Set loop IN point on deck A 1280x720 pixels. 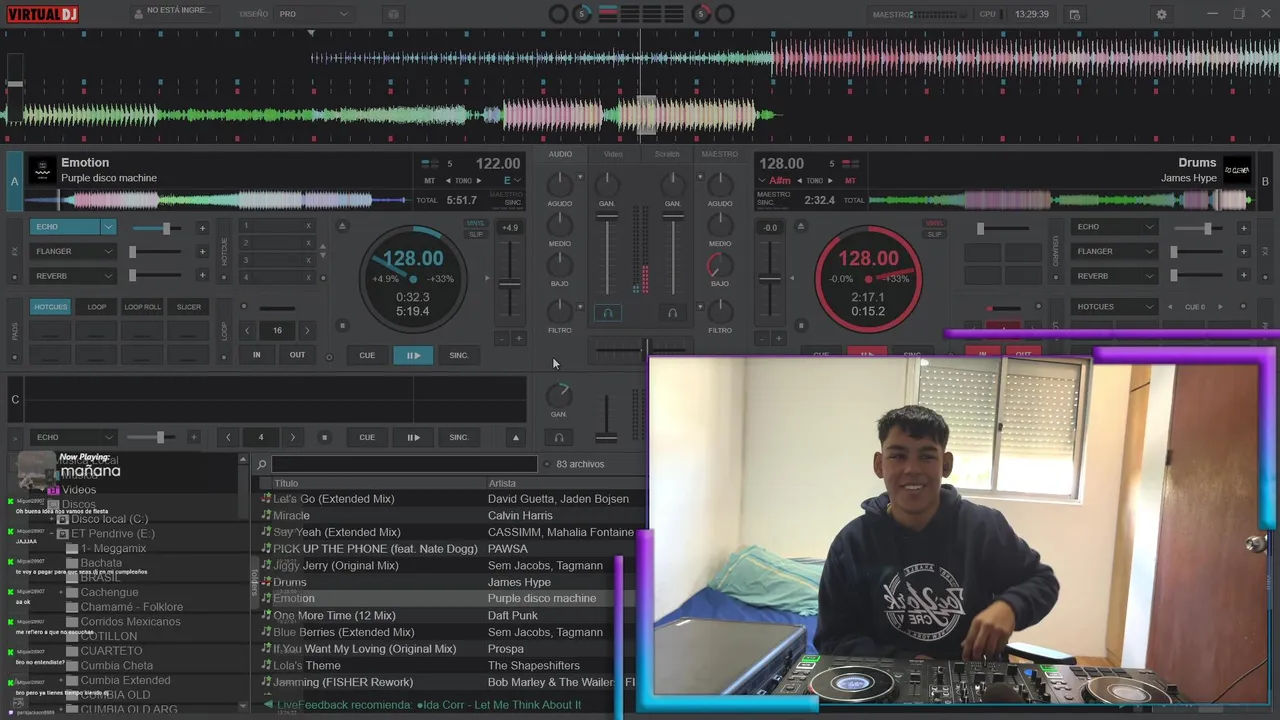coord(257,355)
